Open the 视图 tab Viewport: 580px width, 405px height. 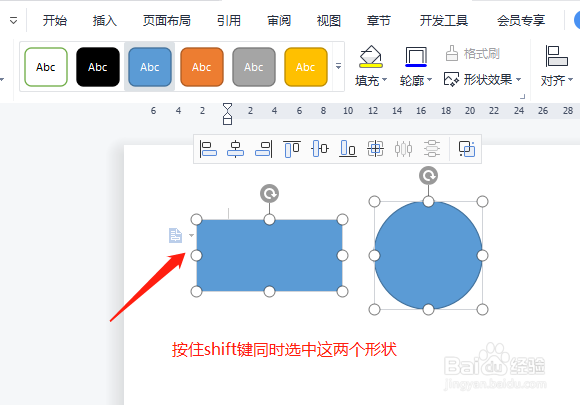tap(329, 20)
